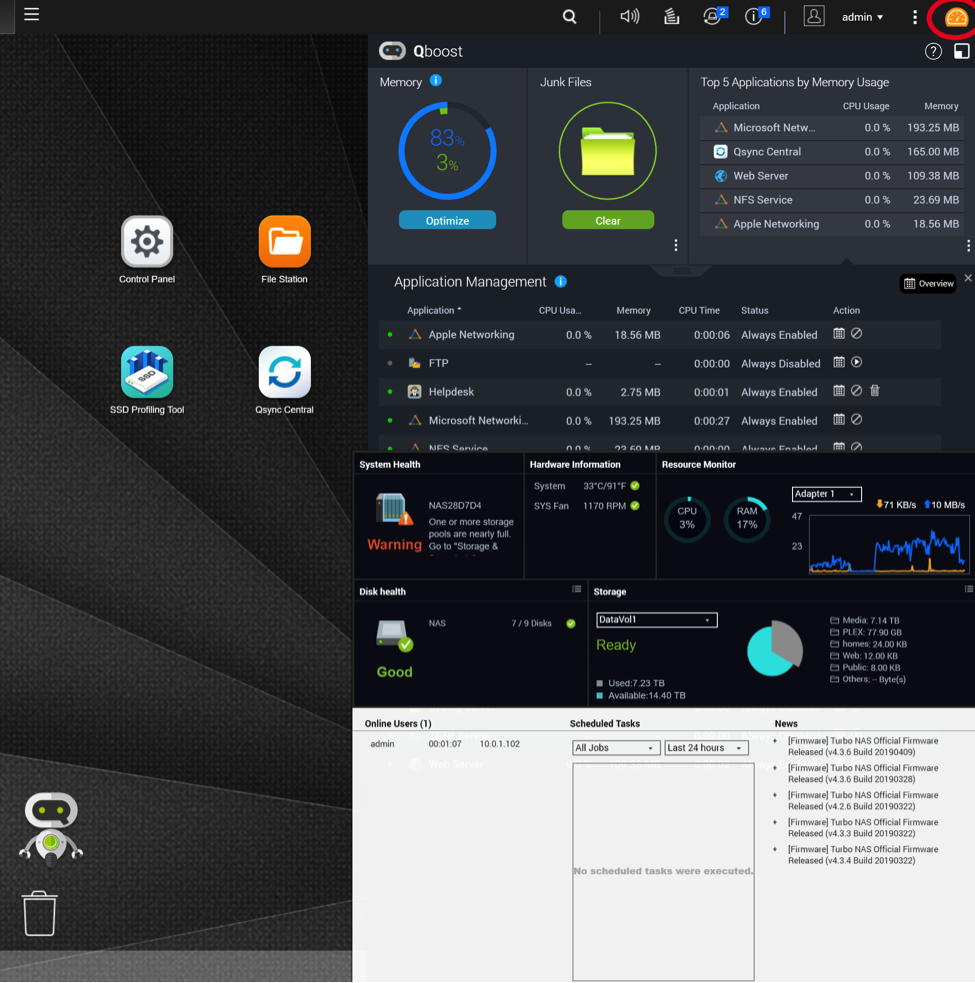This screenshot has height=983, width=975.
Task: Start the FTP application
Action: (856, 362)
